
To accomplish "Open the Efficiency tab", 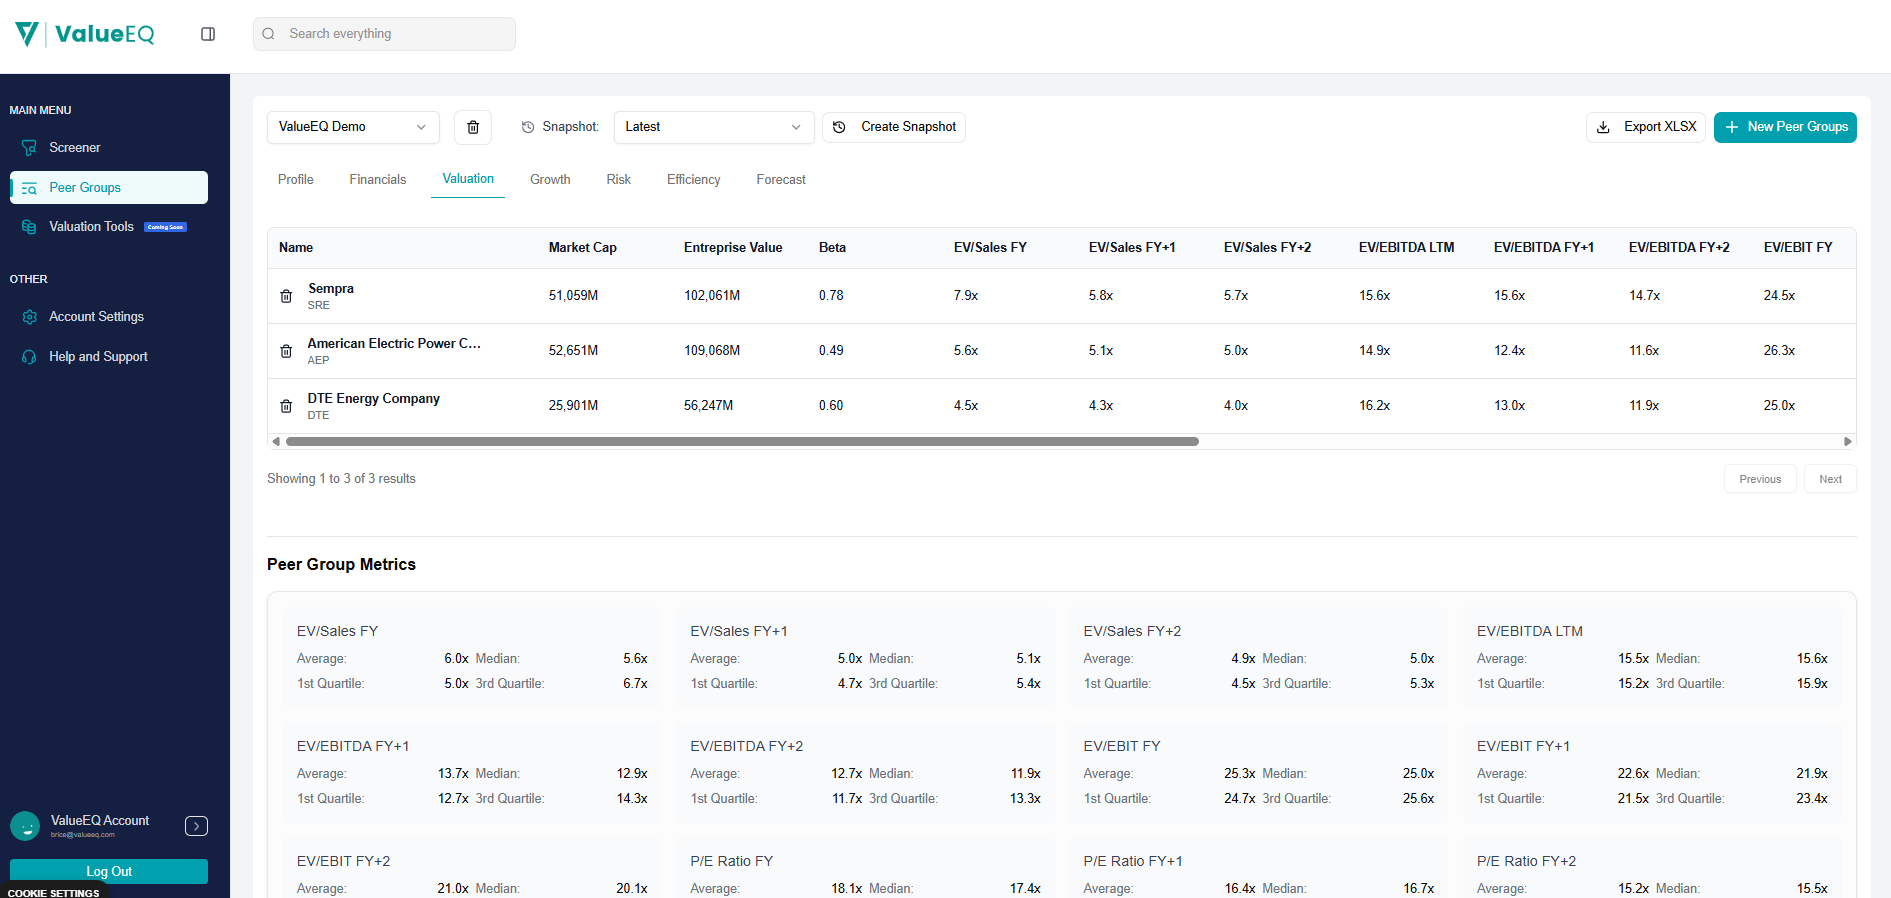I will [694, 180].
